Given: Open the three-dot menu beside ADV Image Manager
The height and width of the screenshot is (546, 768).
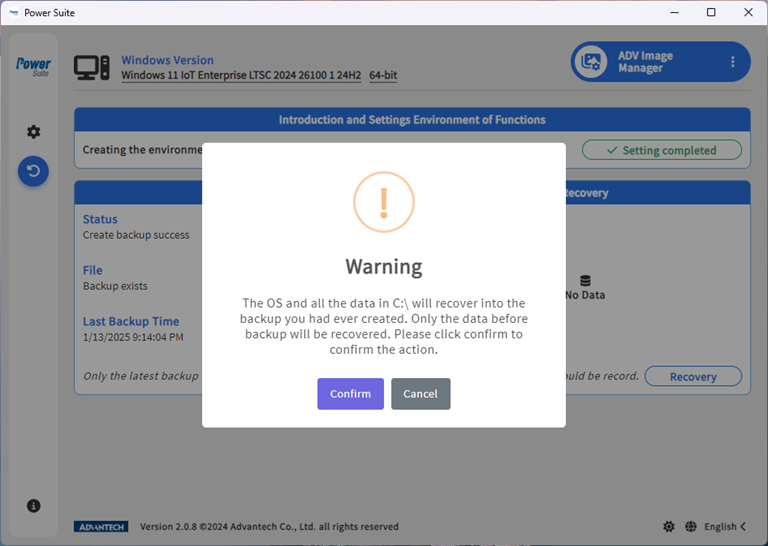Looking at the screenshot, I should [x=732, y=62].
